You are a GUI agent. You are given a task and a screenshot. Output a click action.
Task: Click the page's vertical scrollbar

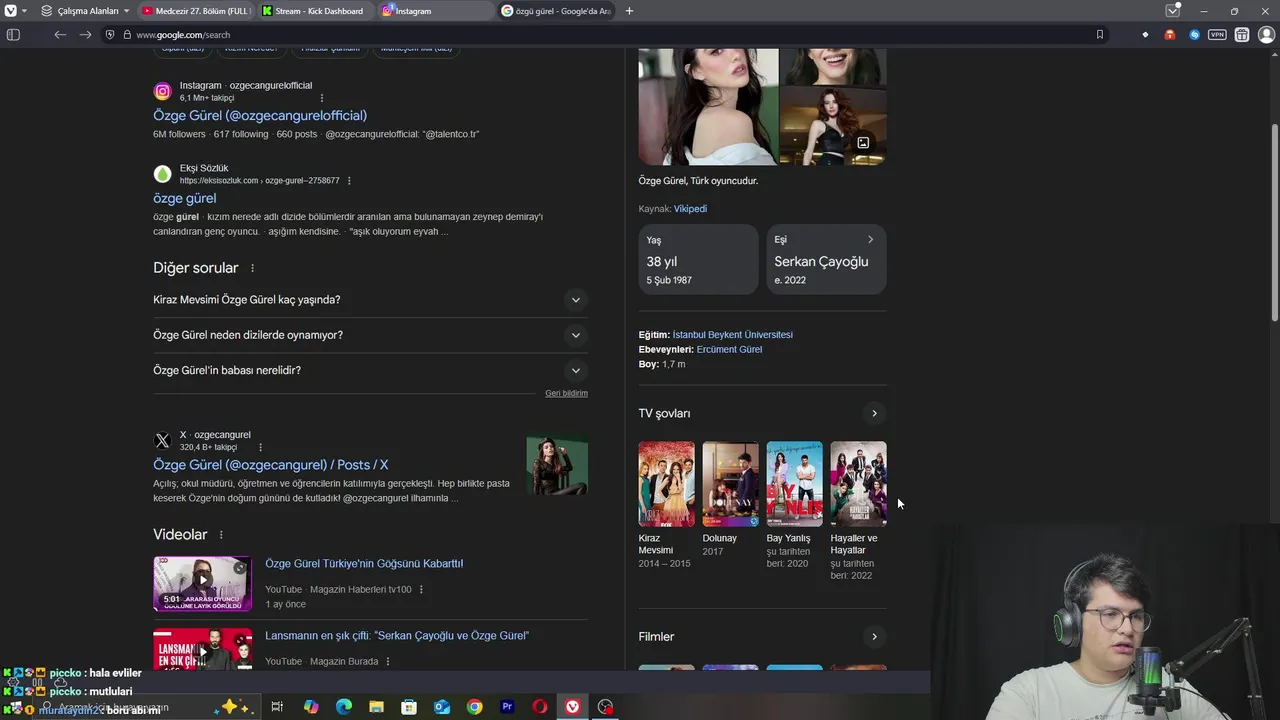[1274, 220]
